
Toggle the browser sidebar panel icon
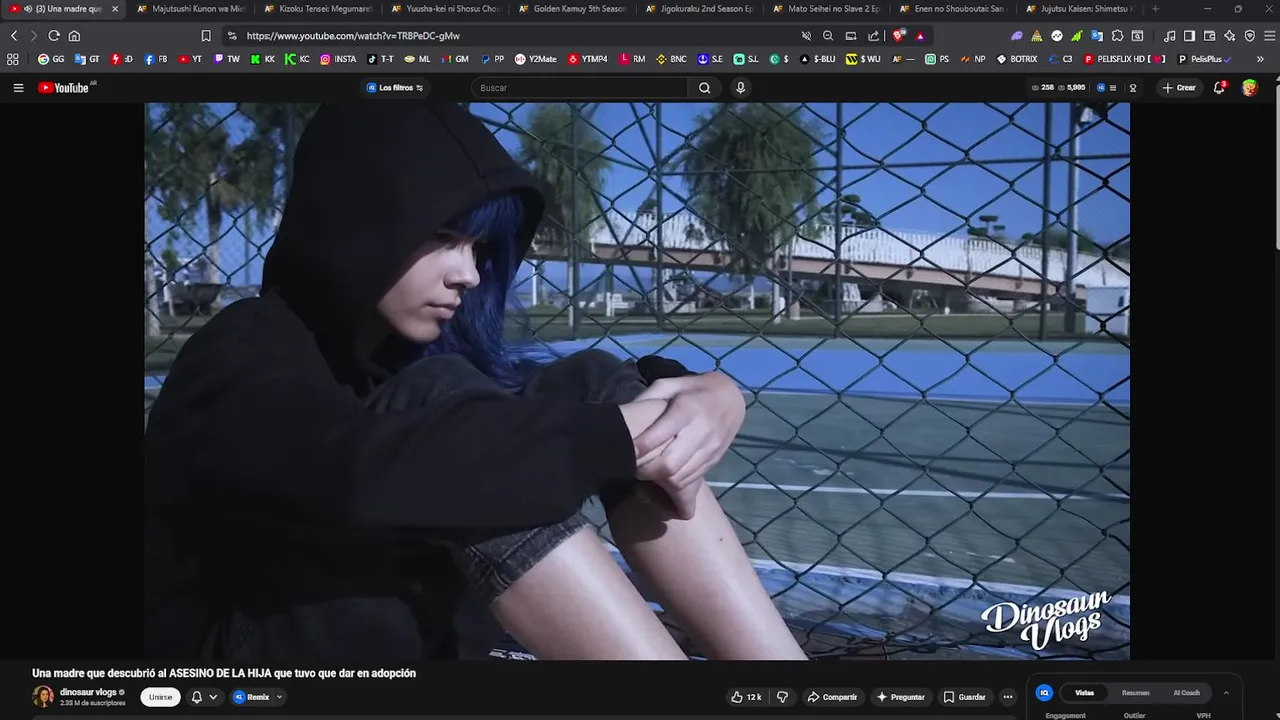pos(1189,36)
